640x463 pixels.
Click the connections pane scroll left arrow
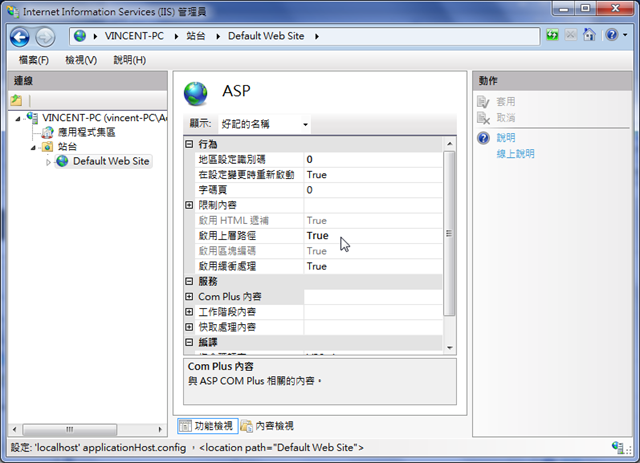click(15, 430)
